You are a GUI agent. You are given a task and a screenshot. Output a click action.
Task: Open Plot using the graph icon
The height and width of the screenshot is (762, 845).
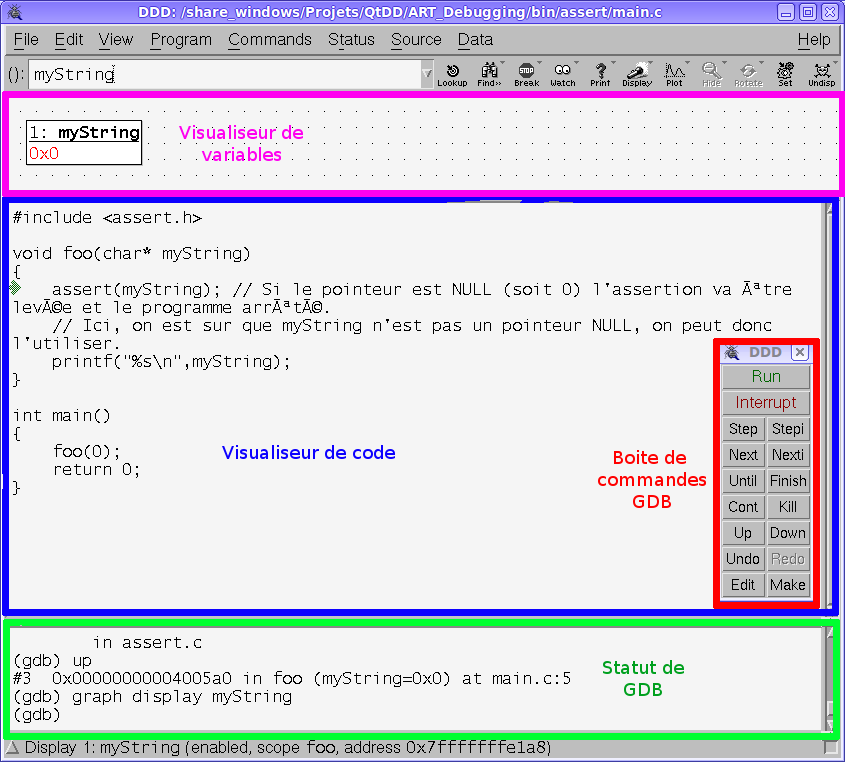tap(675, 74)
